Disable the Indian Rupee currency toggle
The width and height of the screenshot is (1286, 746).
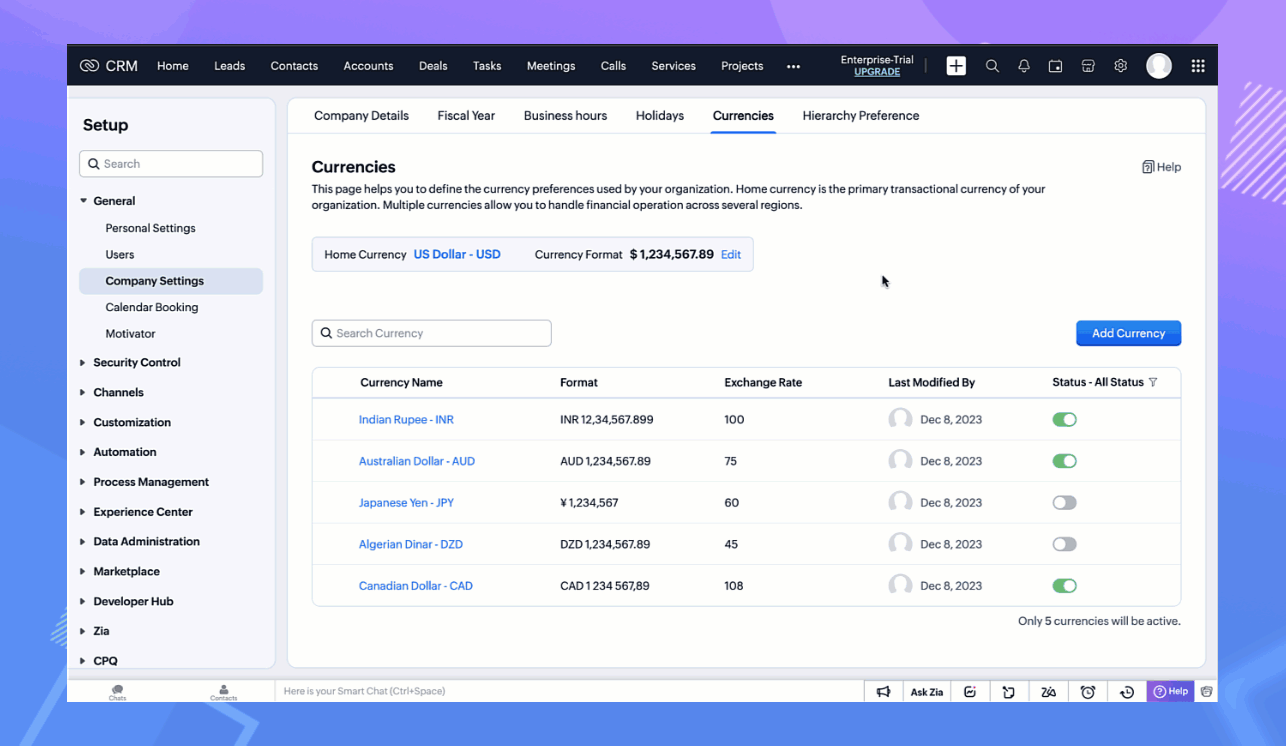[x=1064, y=420]
